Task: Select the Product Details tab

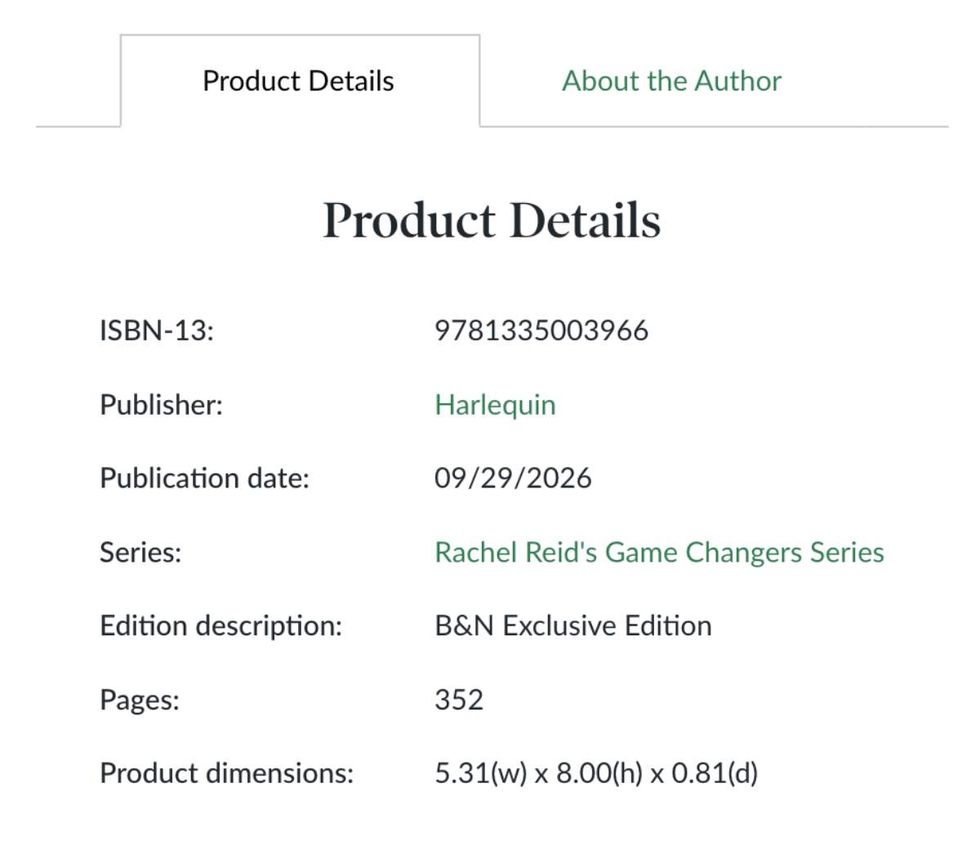Action: (298, 81)
